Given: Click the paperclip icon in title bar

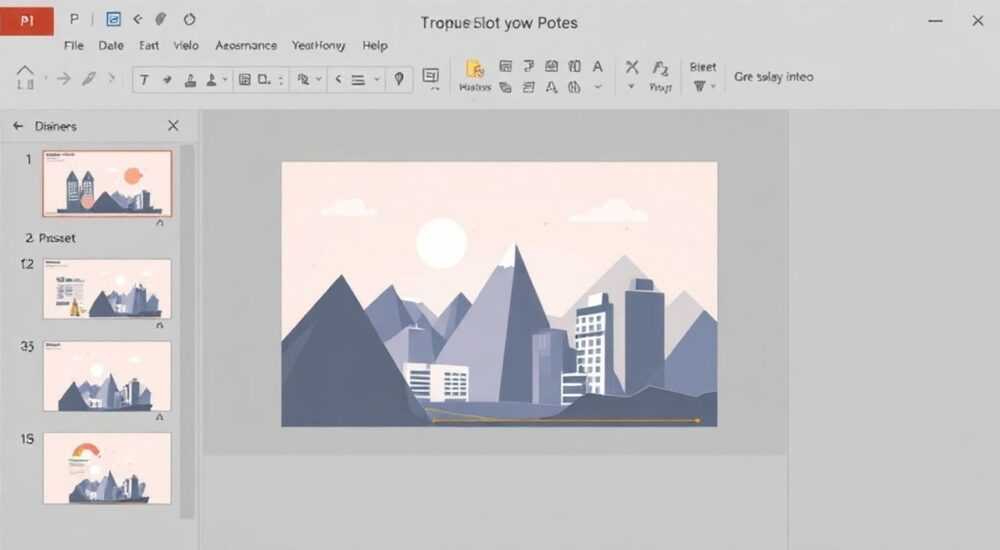Looking at the screenshot, I should (x=161, y=20).
